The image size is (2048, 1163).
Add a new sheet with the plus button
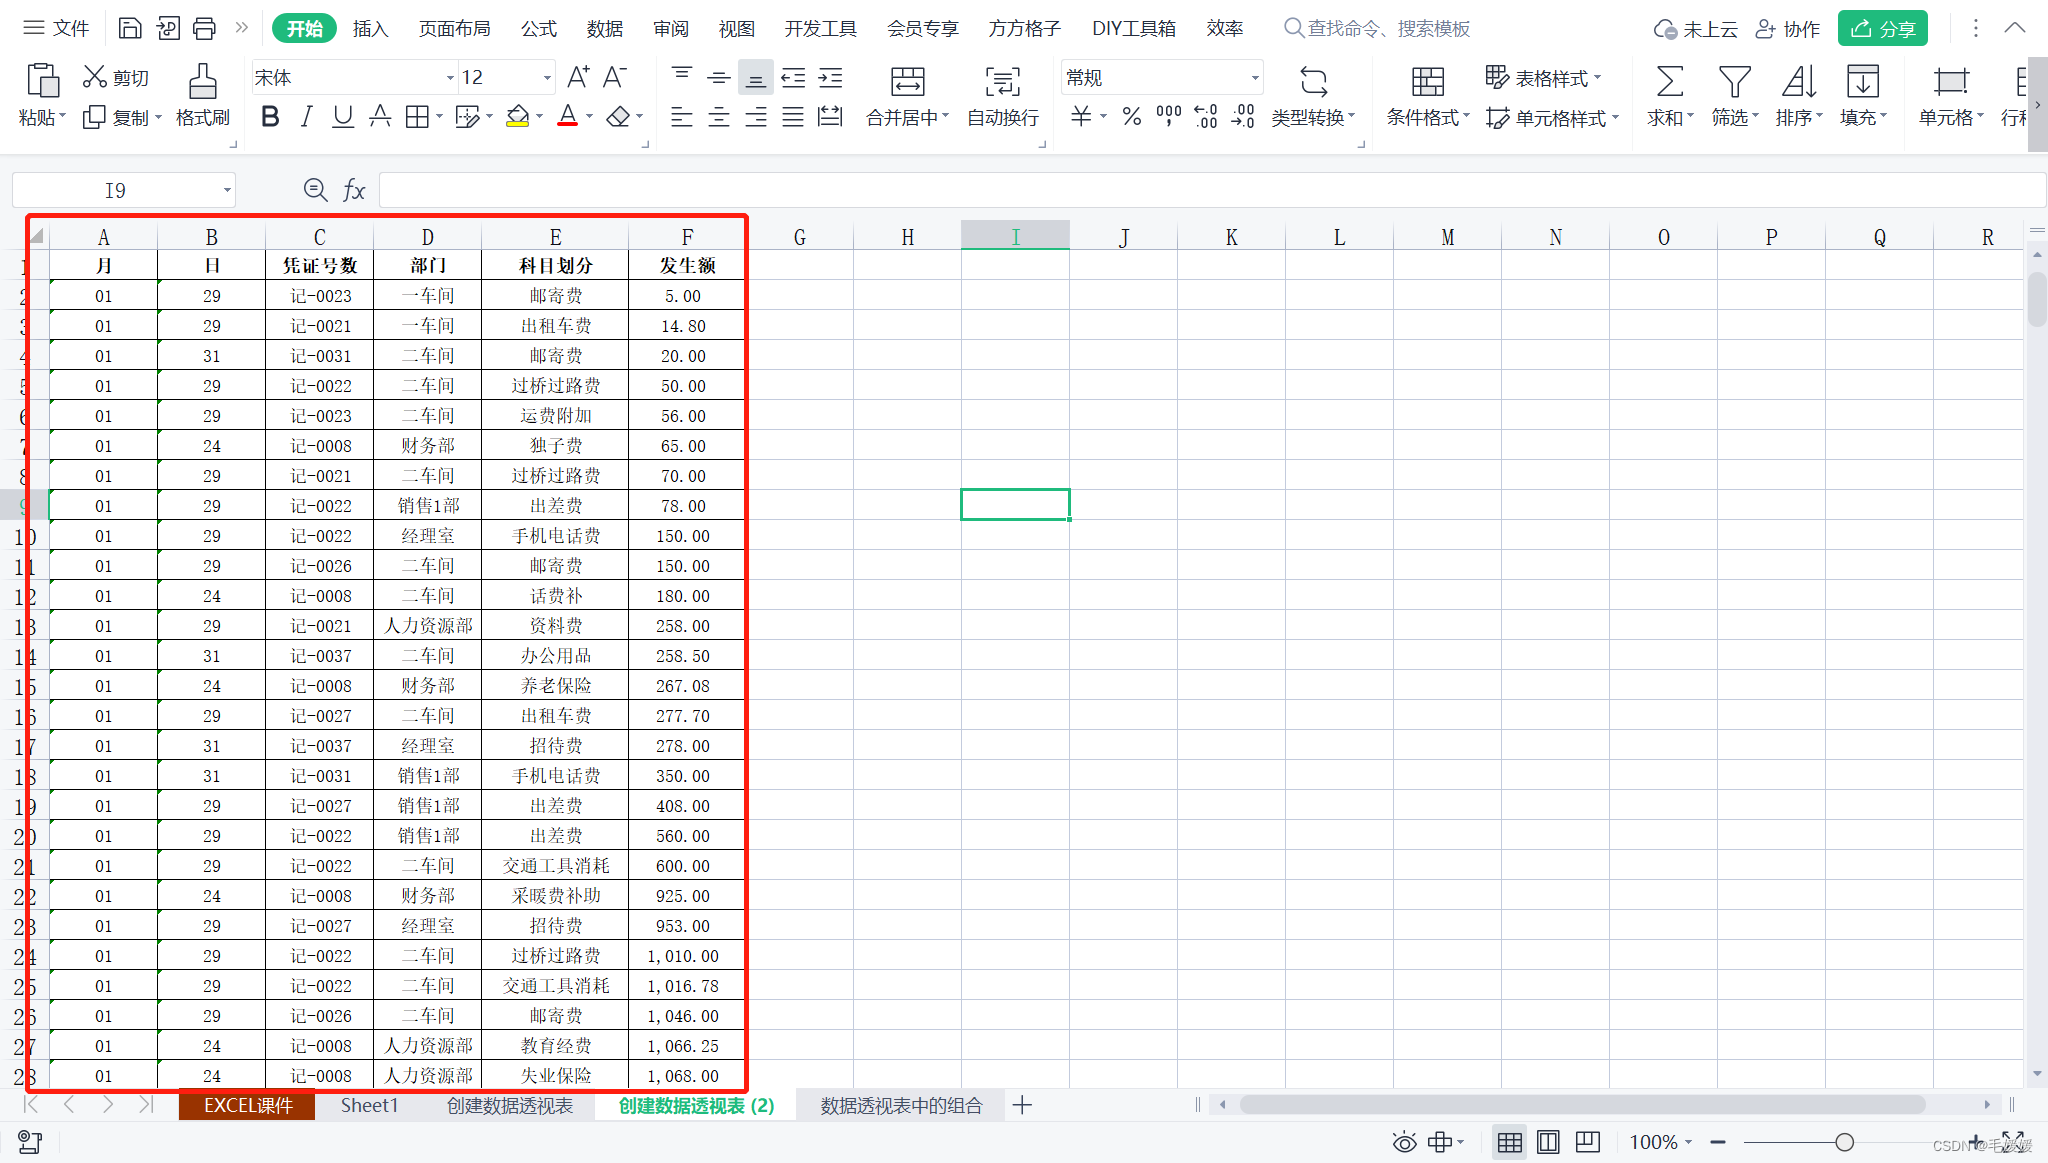click(1022, 1105)
